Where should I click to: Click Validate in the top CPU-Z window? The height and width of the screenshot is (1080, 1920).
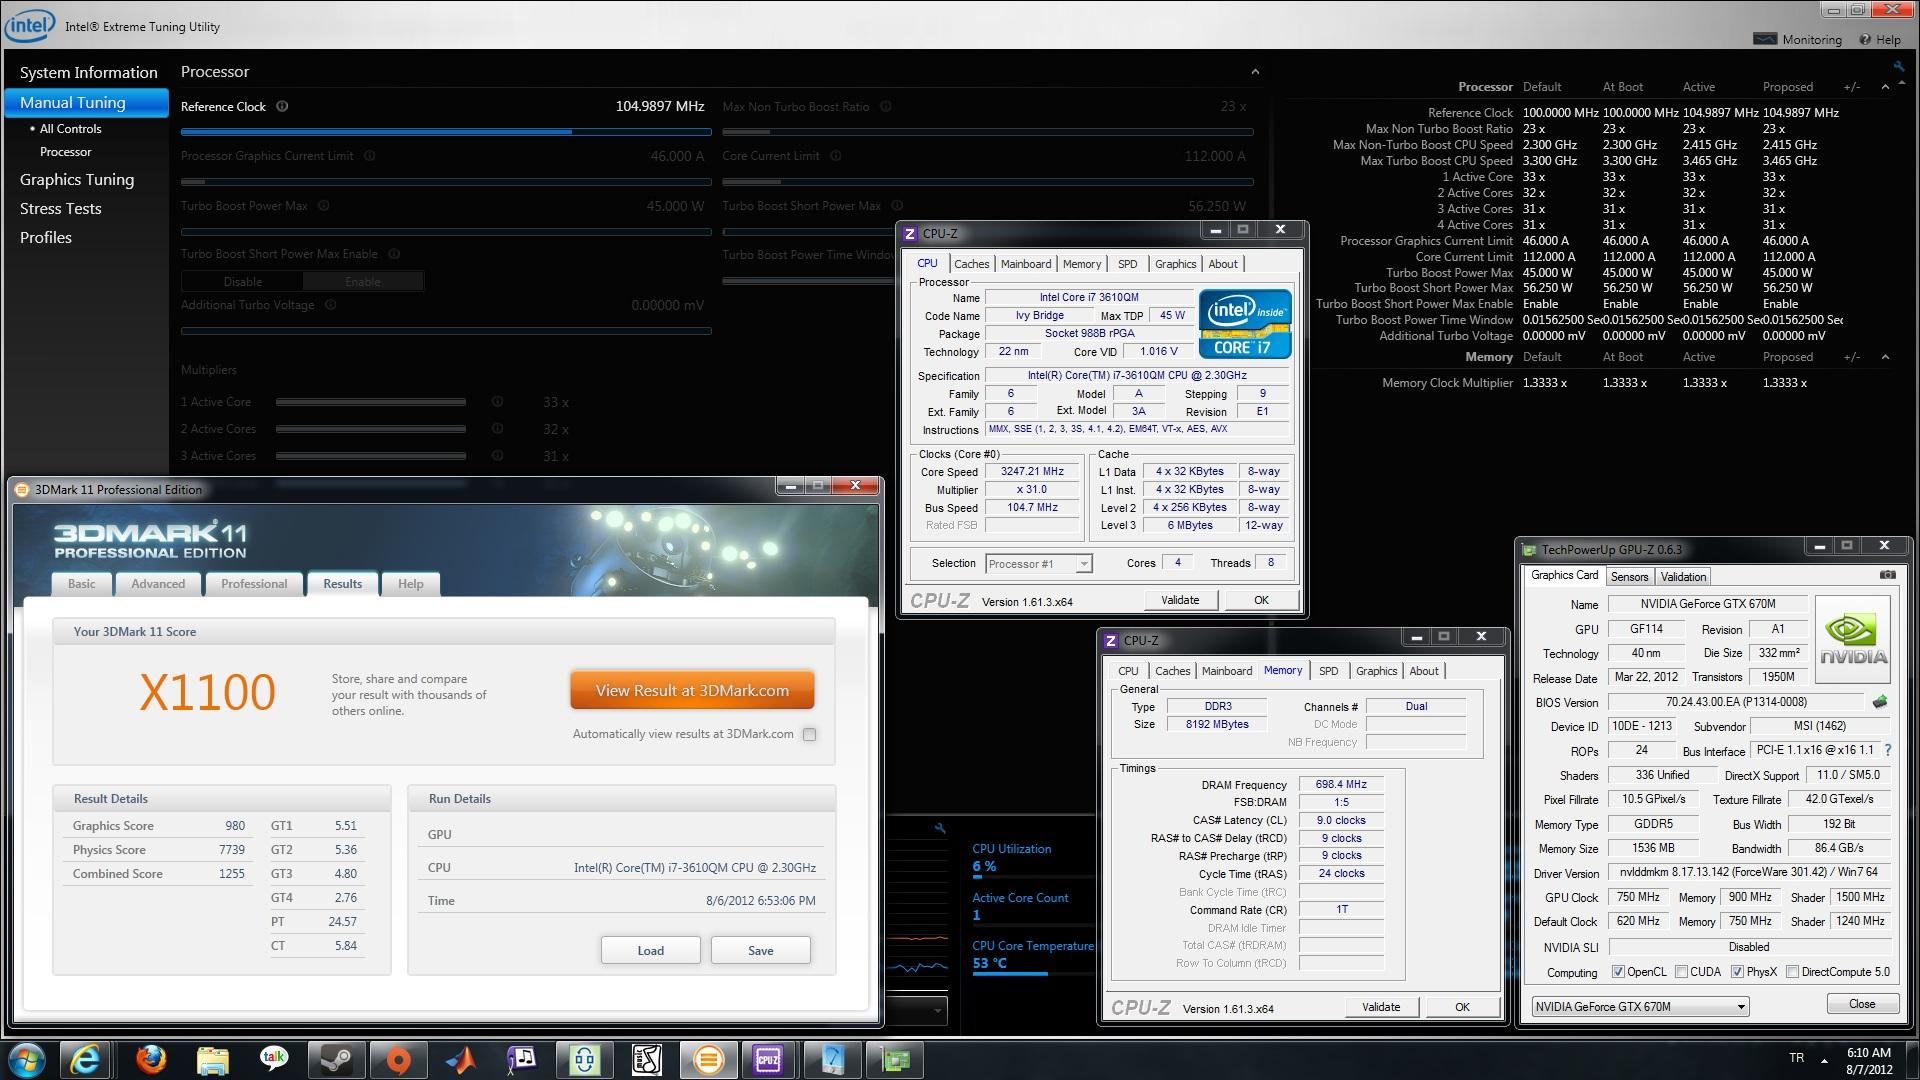[1180, 600]
